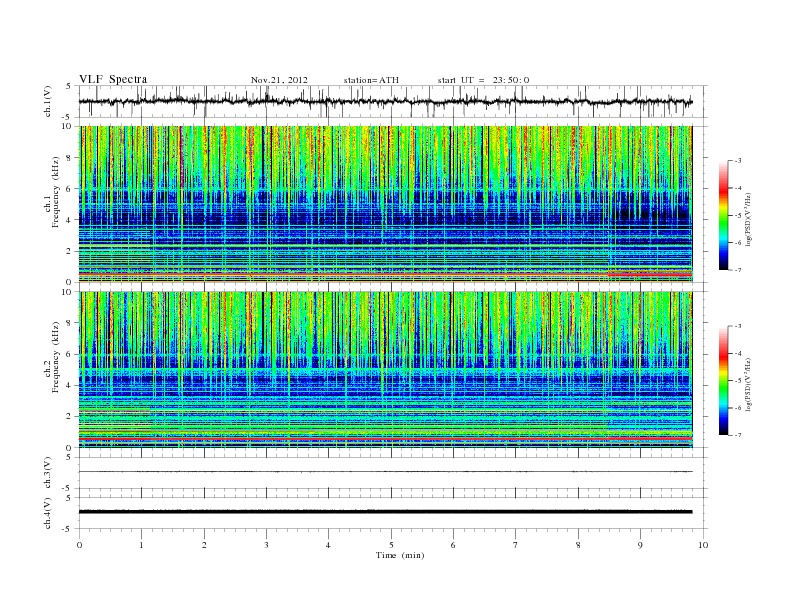Click the "ch.3(V)" axis label
The image size is (792, 612).
coord(48,473)
